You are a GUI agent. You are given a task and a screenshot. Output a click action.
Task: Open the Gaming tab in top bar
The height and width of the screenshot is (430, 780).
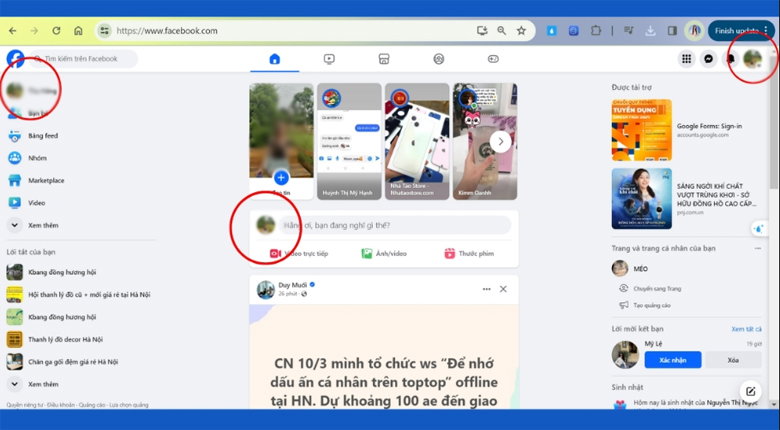pyautogui.click(x=493, y=59)
